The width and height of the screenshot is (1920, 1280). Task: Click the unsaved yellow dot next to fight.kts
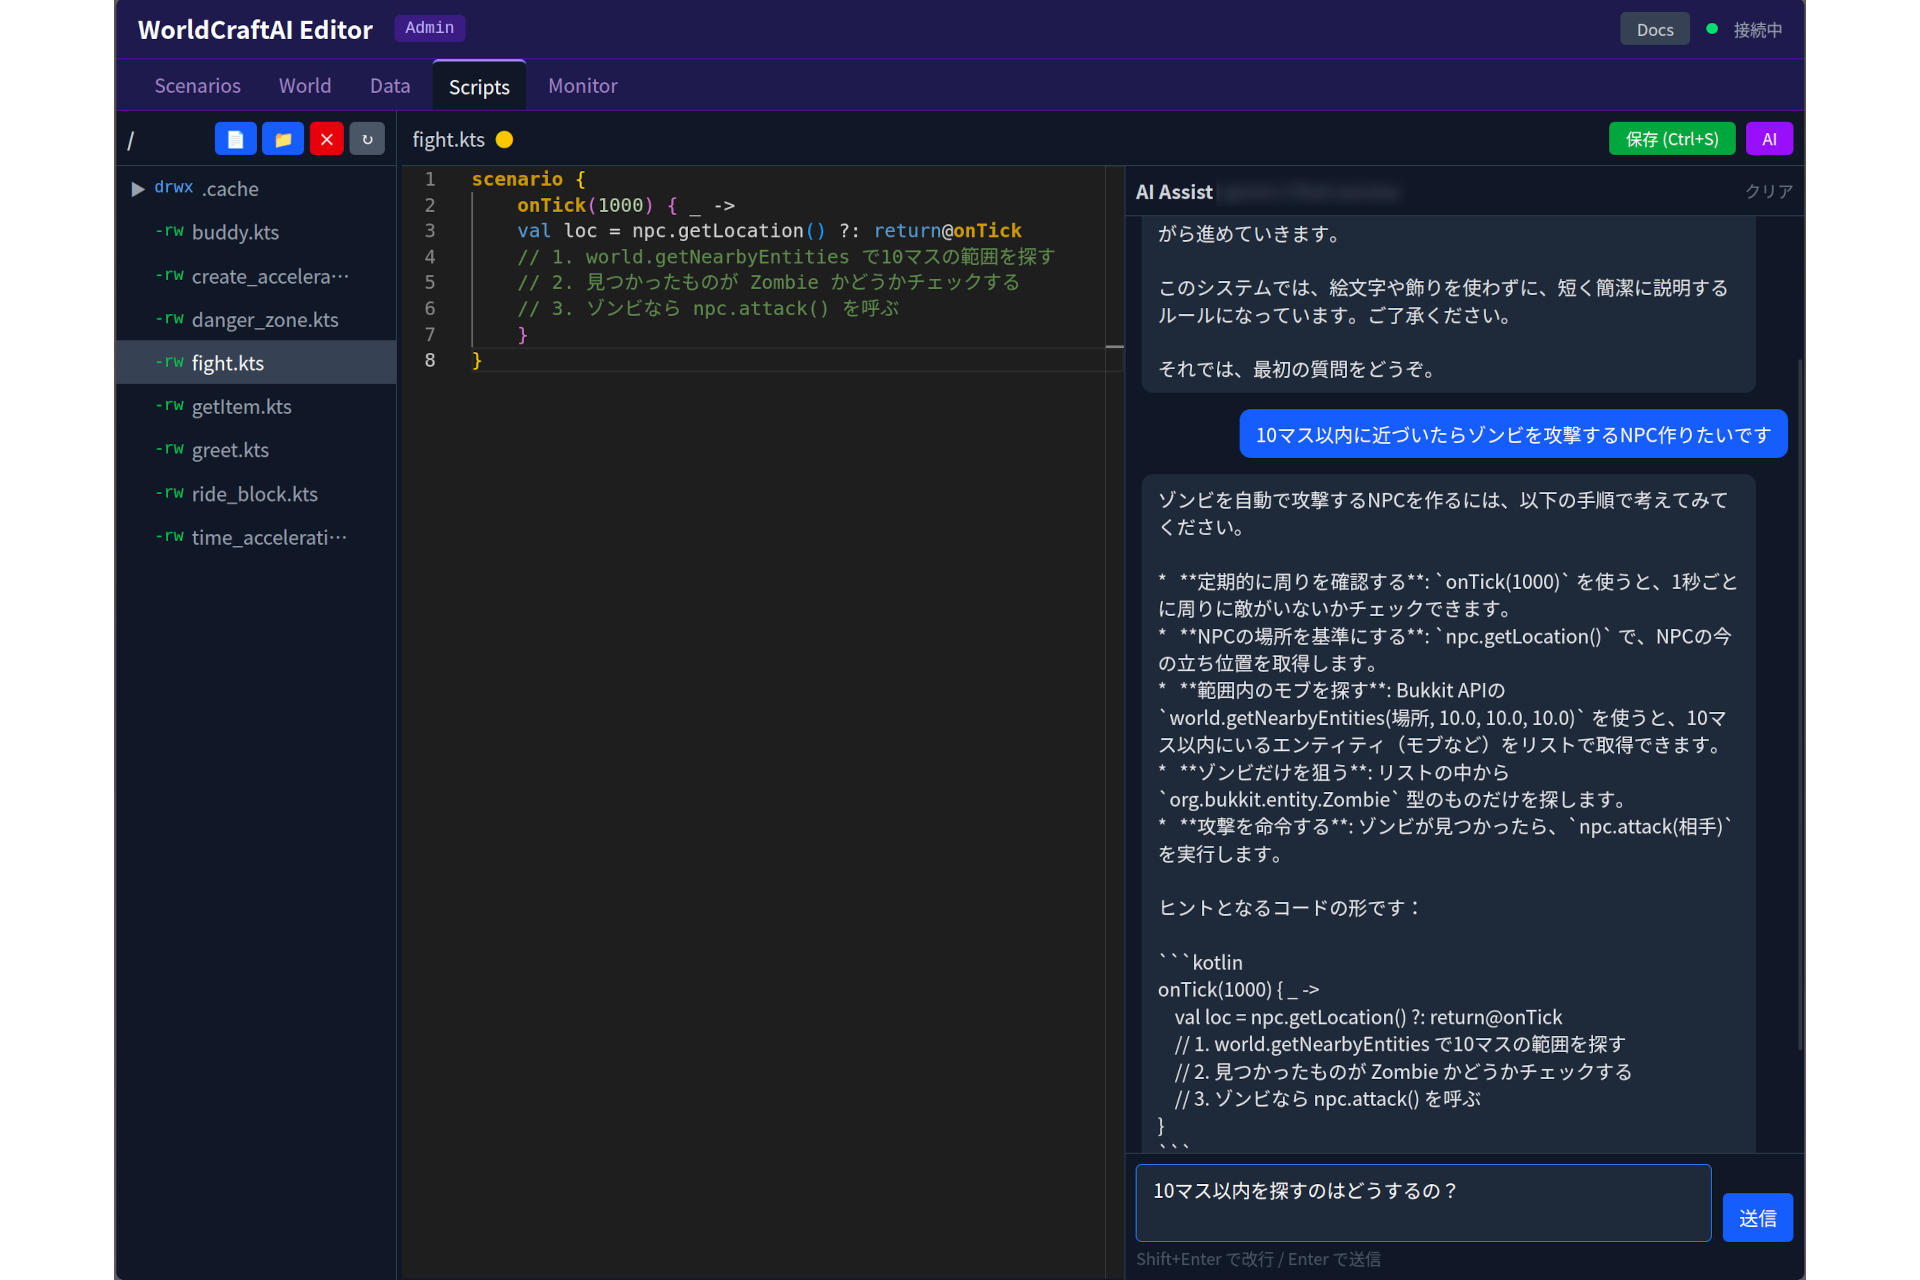click(x=505, y=140)
